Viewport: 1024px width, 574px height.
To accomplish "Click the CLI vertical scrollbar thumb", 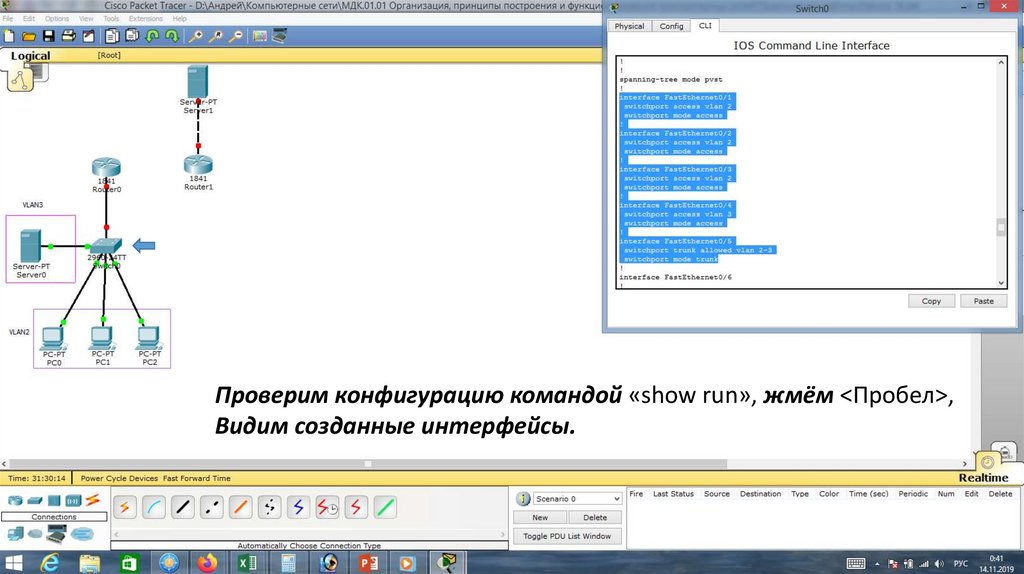I will [1000, 227].
